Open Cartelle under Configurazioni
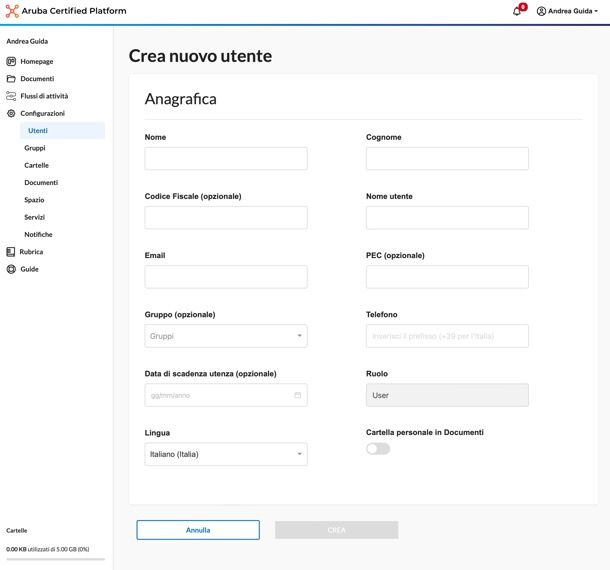This screenshot has height=570, width=610. [x=37, y=165]
